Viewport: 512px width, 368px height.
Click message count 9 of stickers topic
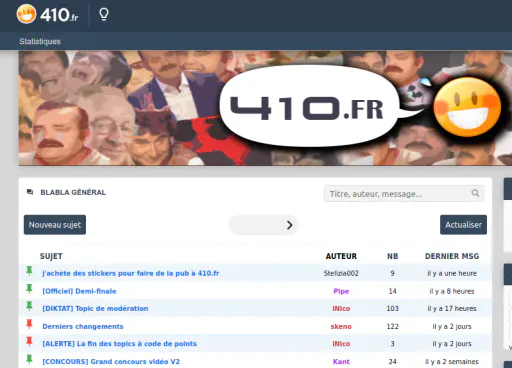pos(392,273)
